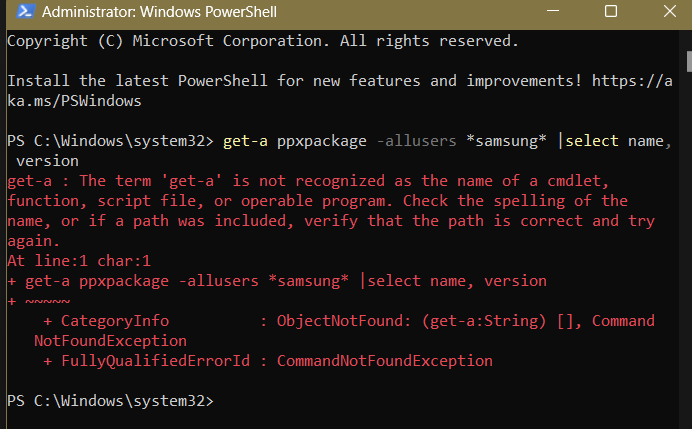Click the 'version' continuation under the command
The image size is (692, 429).
(47, 161)
